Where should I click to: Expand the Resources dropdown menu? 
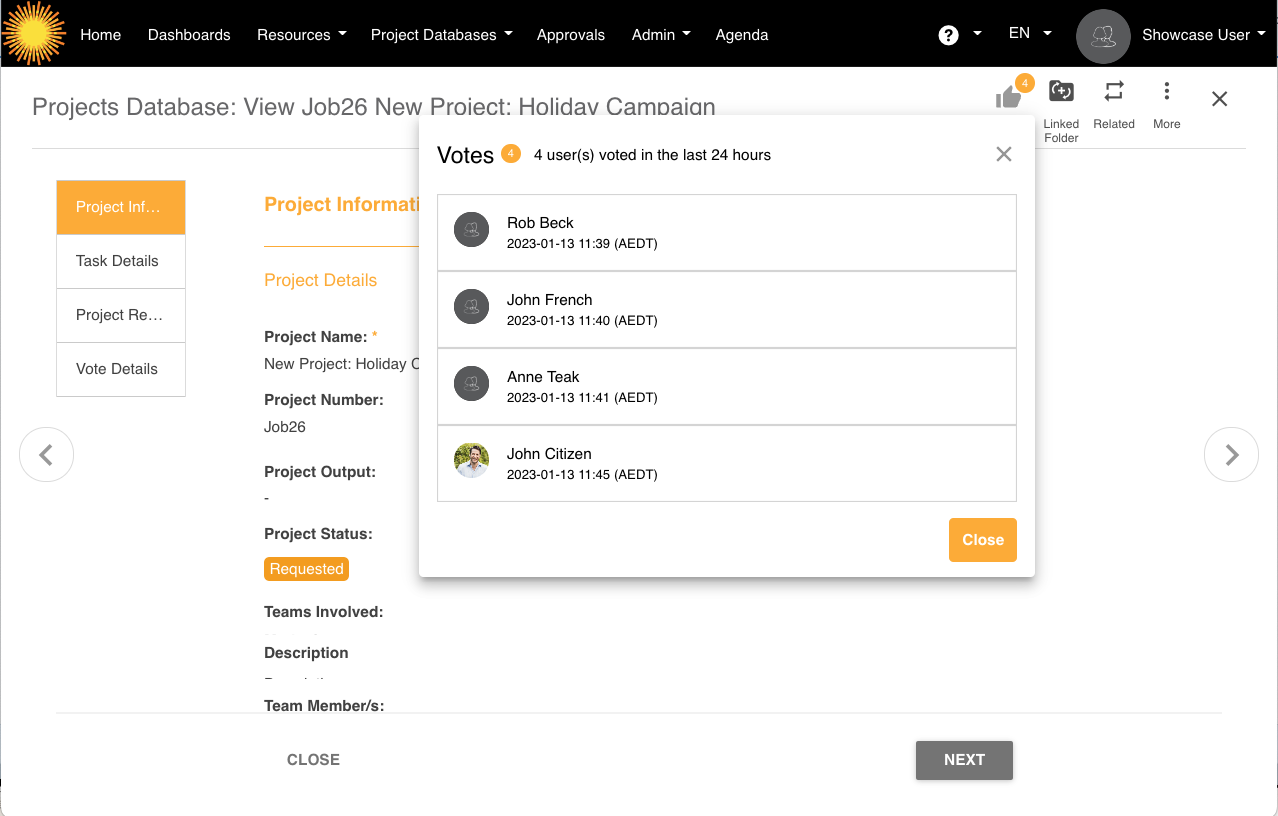click(301, 34)
